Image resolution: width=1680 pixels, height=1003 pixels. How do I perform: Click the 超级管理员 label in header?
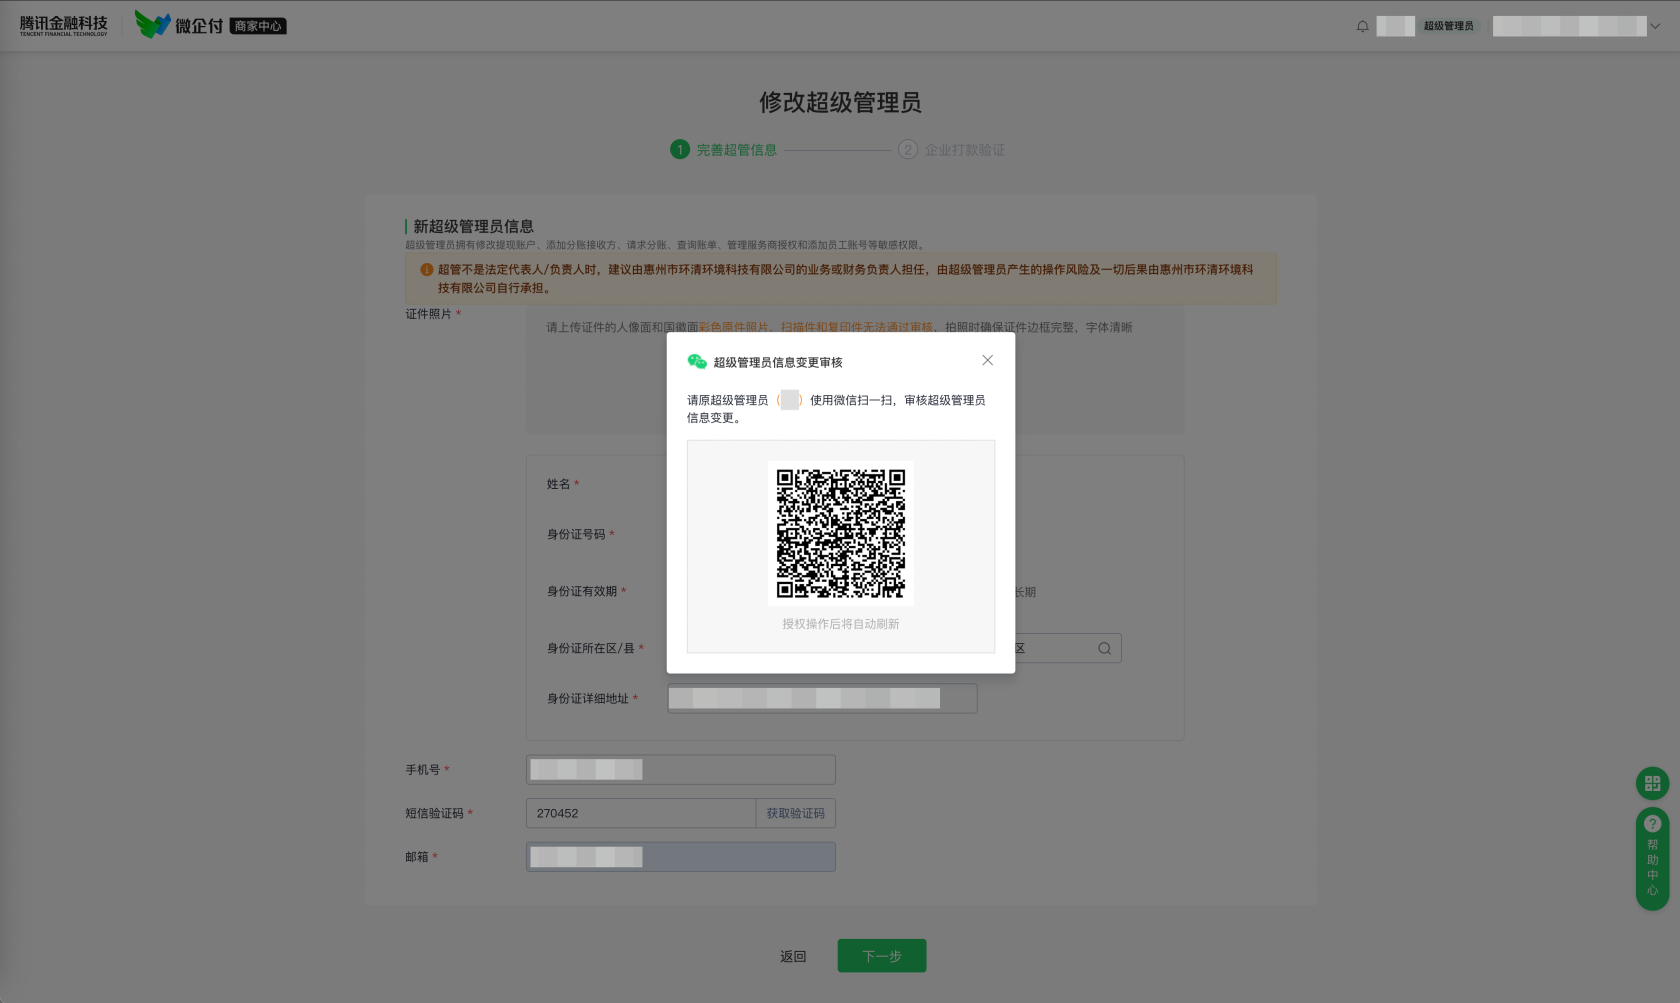1448,26
